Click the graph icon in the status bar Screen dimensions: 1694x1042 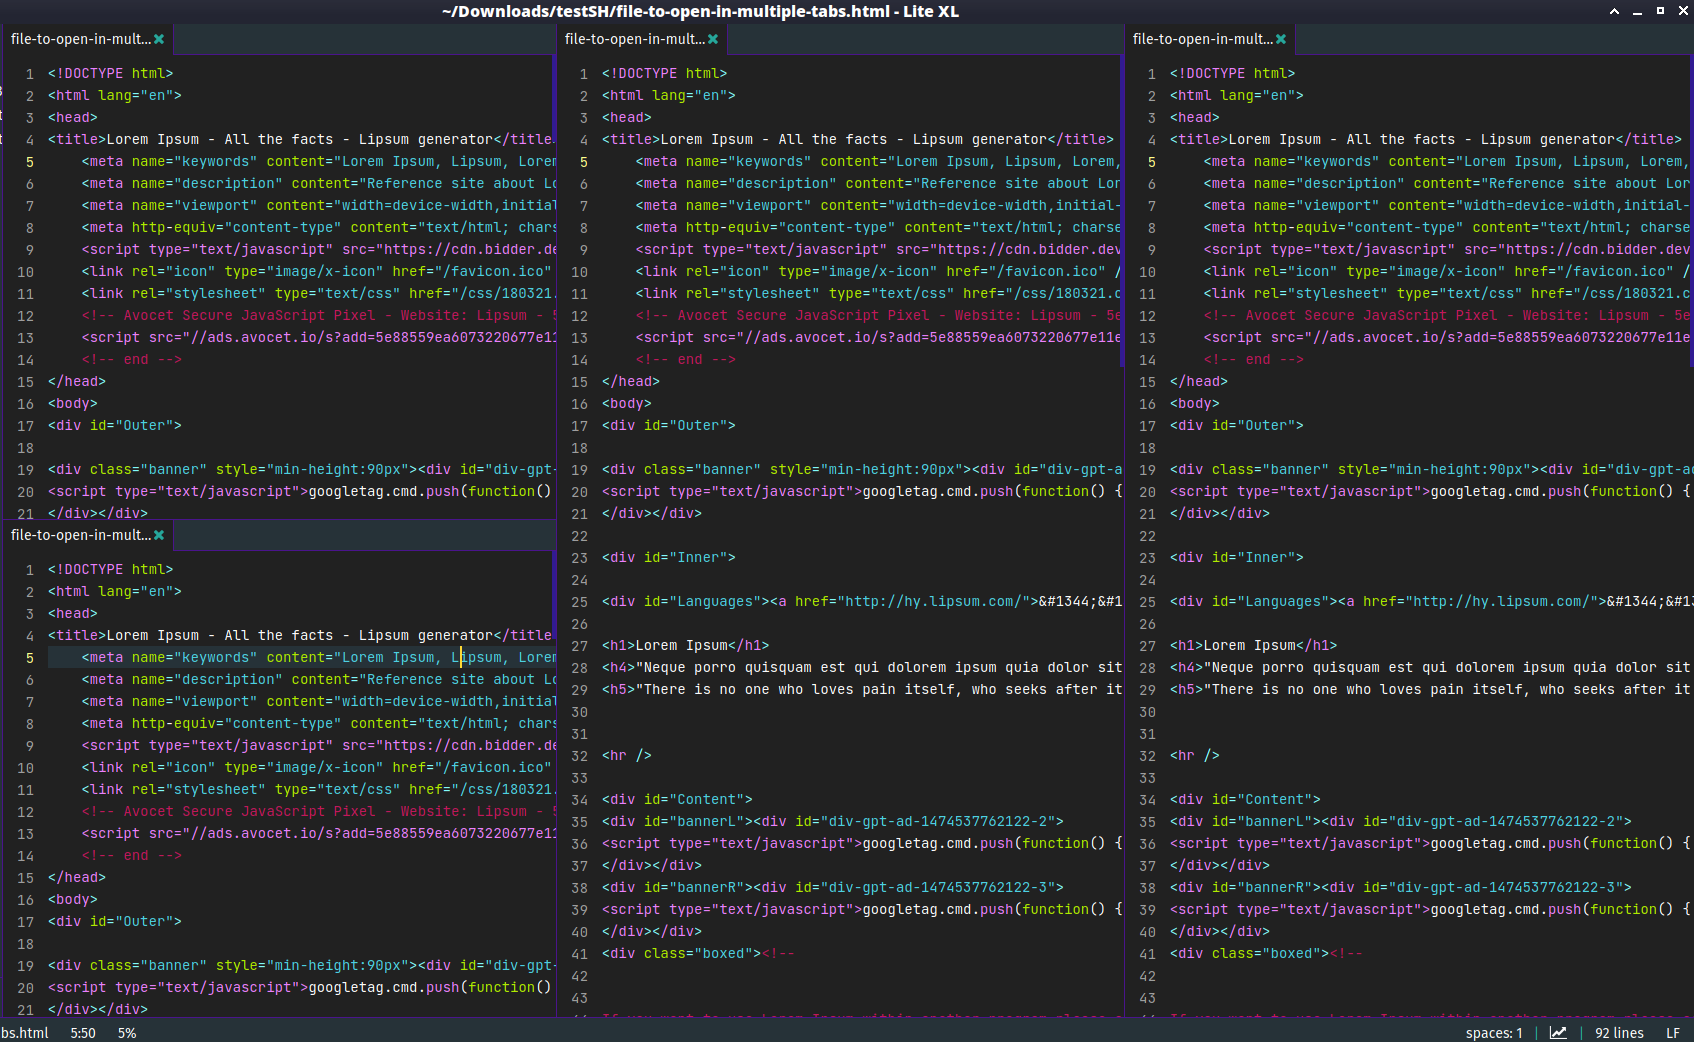pyautogui.click(x=1558, y=1033)
